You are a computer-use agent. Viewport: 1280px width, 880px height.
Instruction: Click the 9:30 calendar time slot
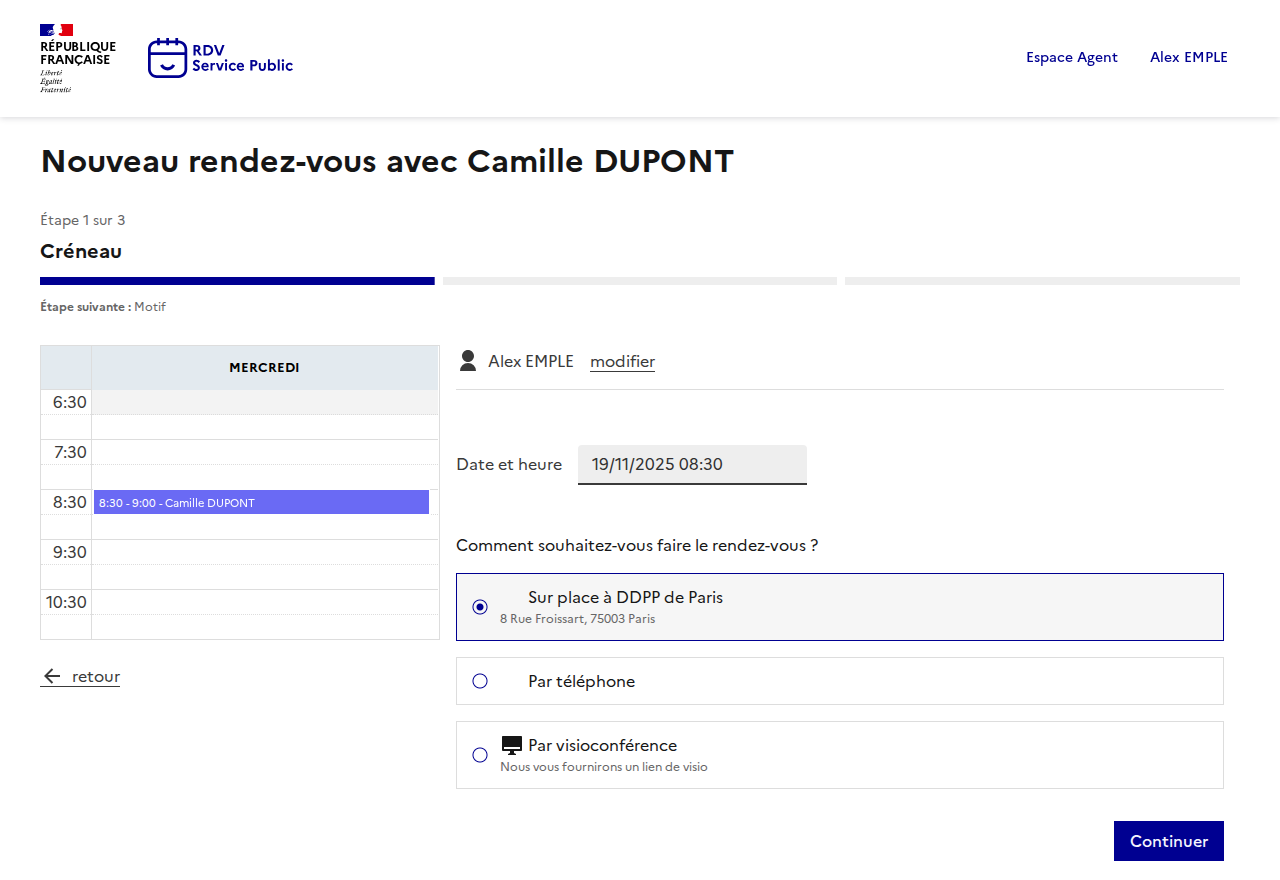tap(264, 552)
